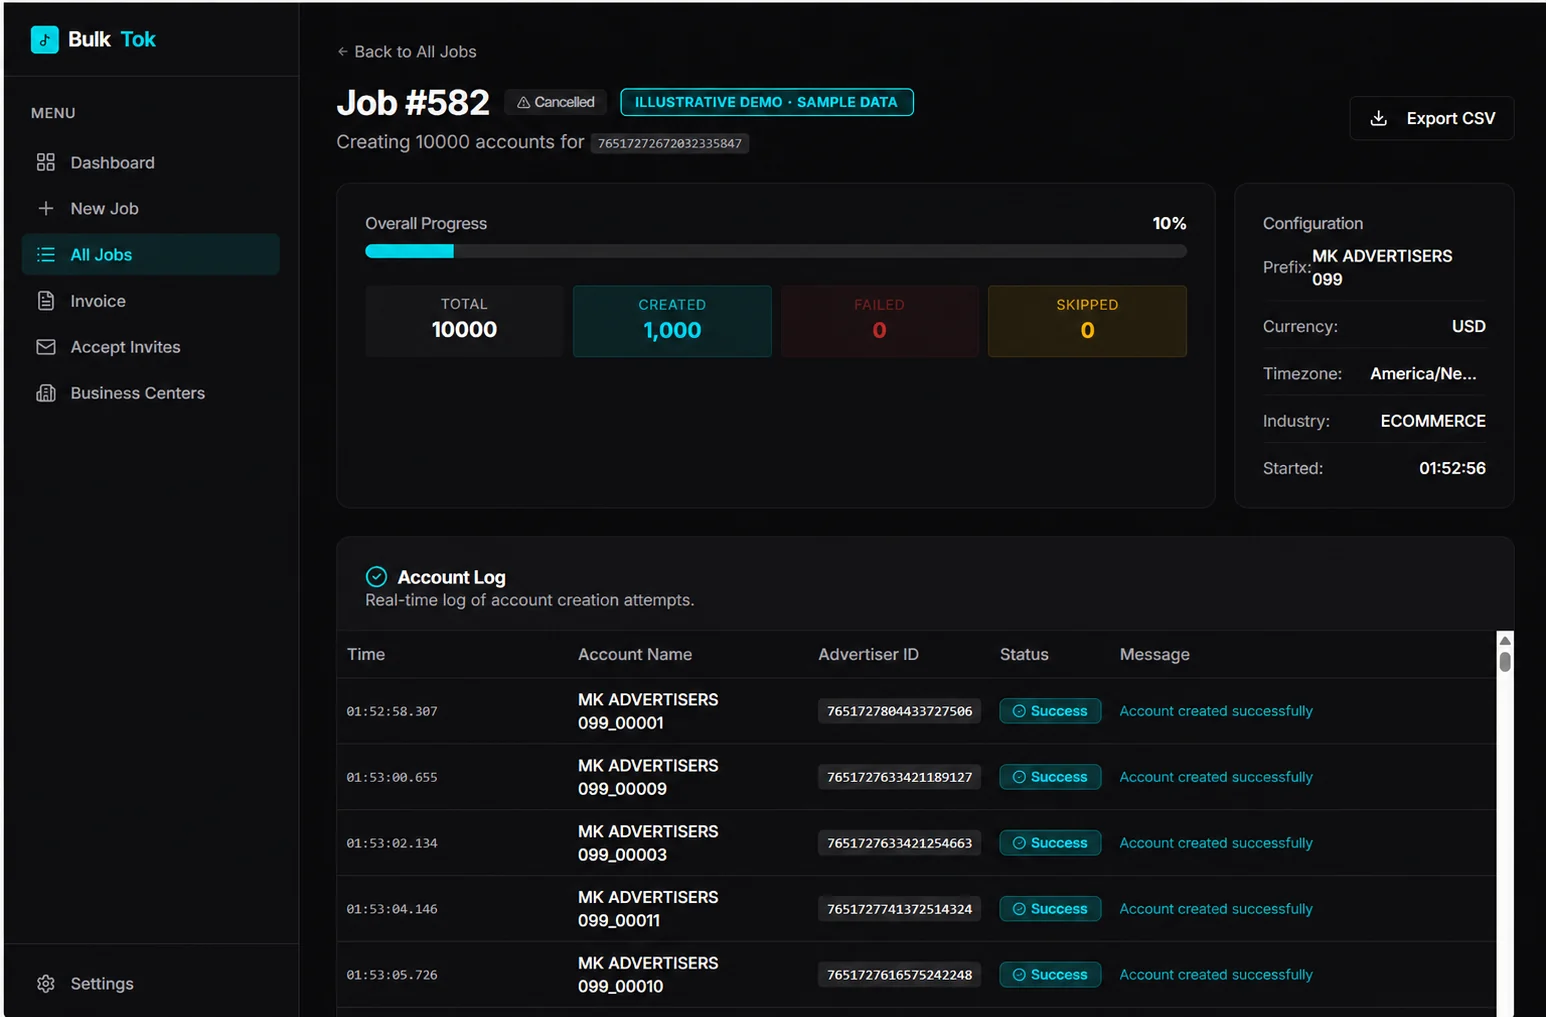Click the back arrow icon beside Back to All Jobs
1546x1017 pixels.
343,51
